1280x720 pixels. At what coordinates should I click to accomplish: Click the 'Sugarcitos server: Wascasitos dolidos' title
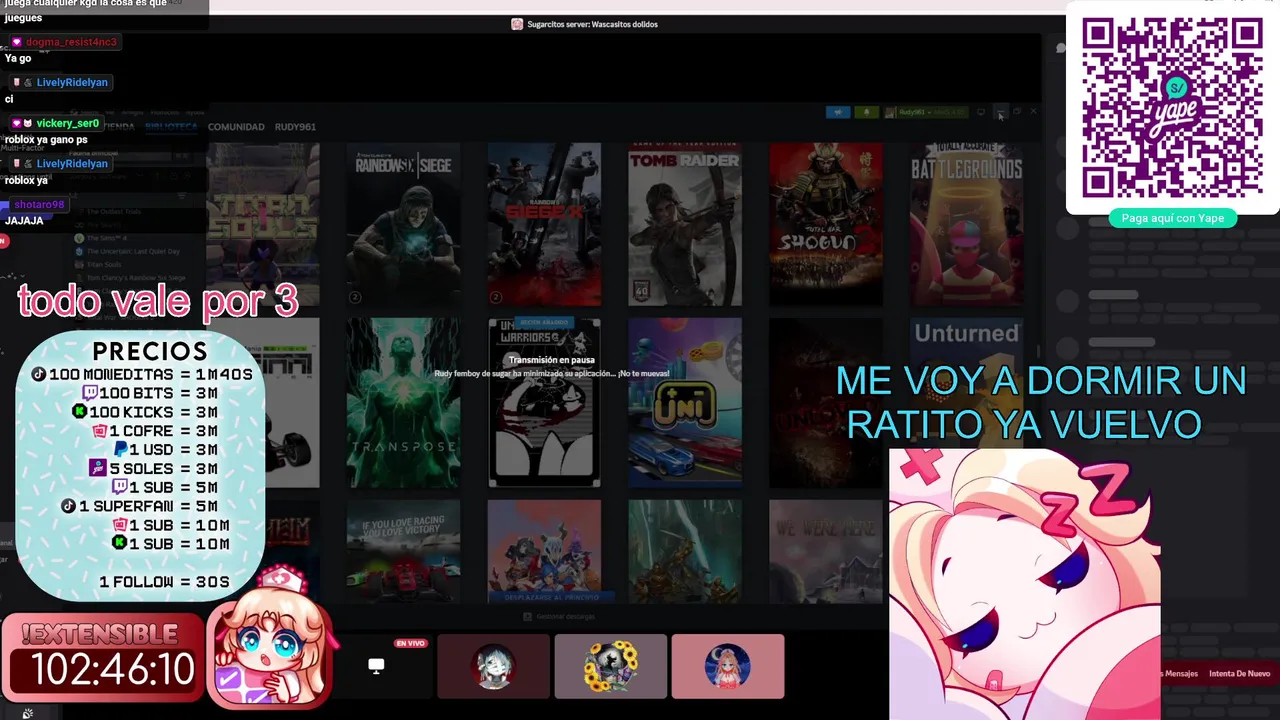click(x=593, y=24)
